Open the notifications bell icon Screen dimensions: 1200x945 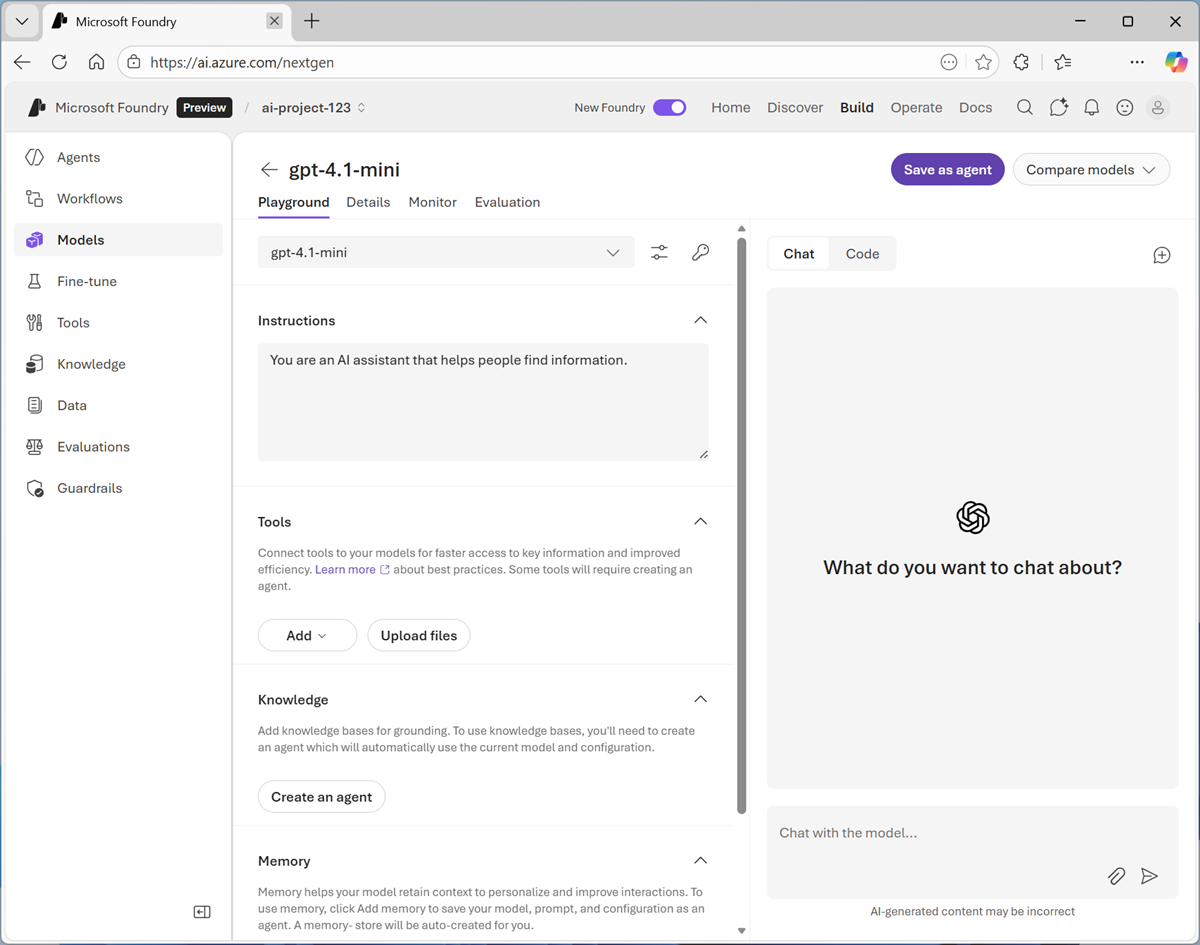(x=1091, y=108)
